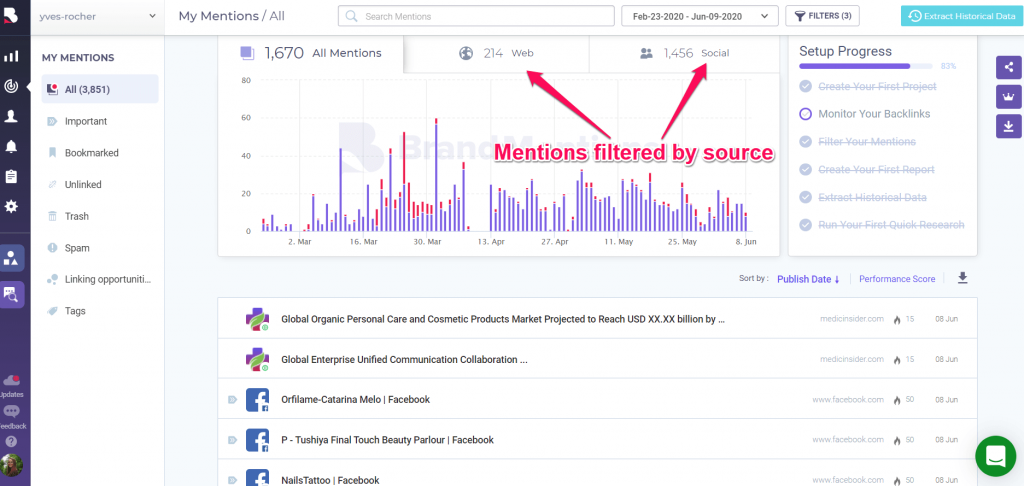Click the medicinsider icon of the Organic Personal Care mention
Screen dimensions: 1024x486
point(257,319)
